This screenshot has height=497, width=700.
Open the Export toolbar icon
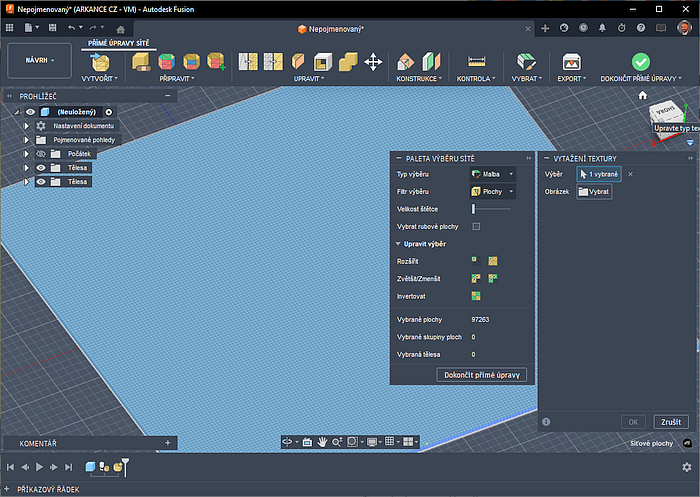[571, 62]
